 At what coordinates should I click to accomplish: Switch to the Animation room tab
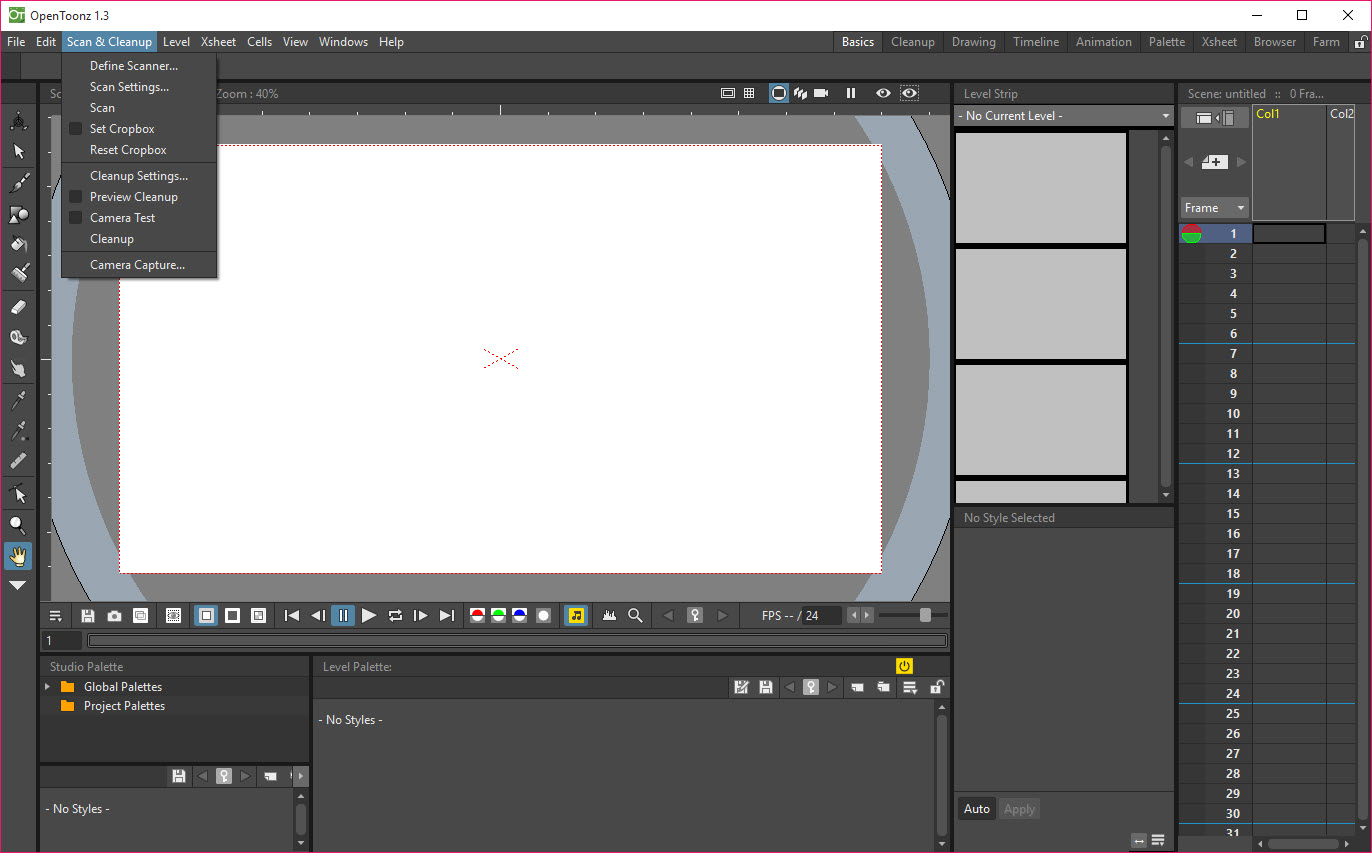[x=1103, y=42]
